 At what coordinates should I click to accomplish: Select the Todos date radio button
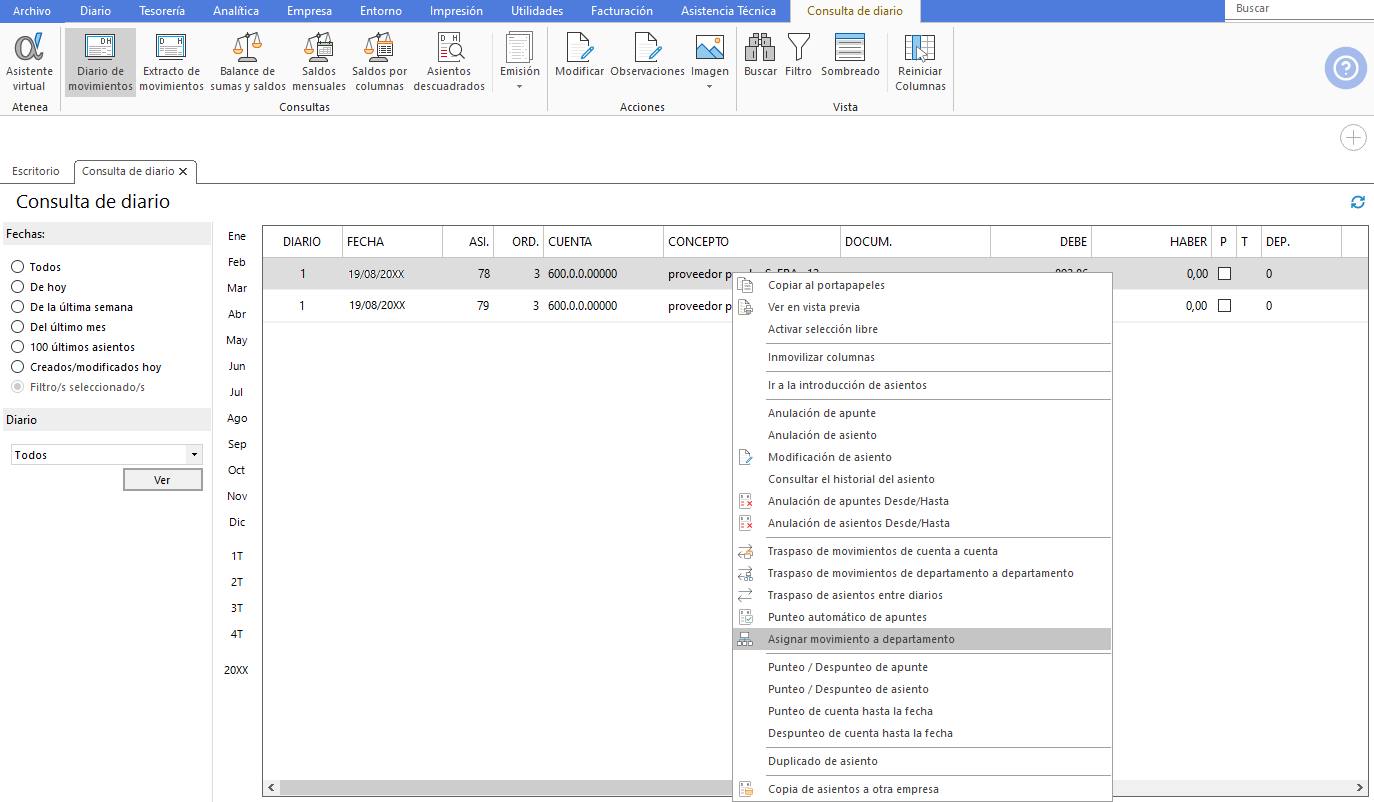coord(17,267)
